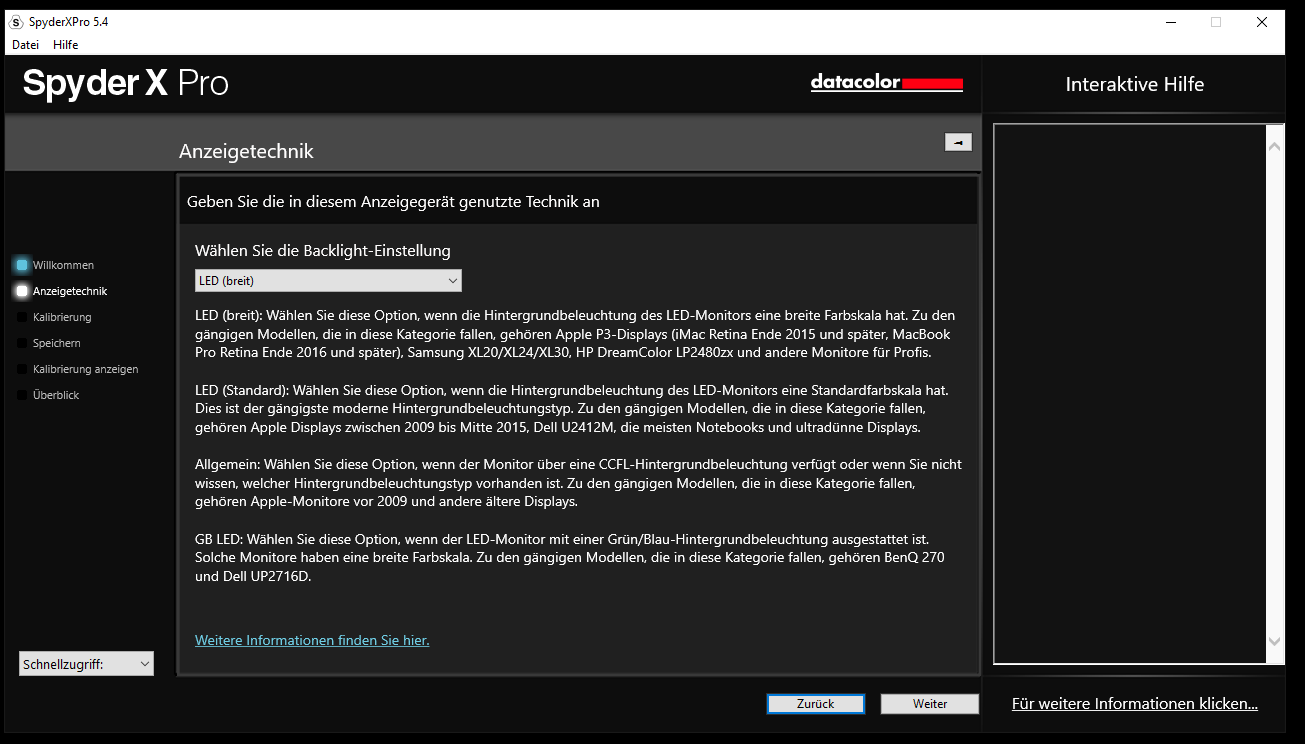
Task: Open the Weitere Informationen finden Sie hier link
Action: tap(312, 640)
